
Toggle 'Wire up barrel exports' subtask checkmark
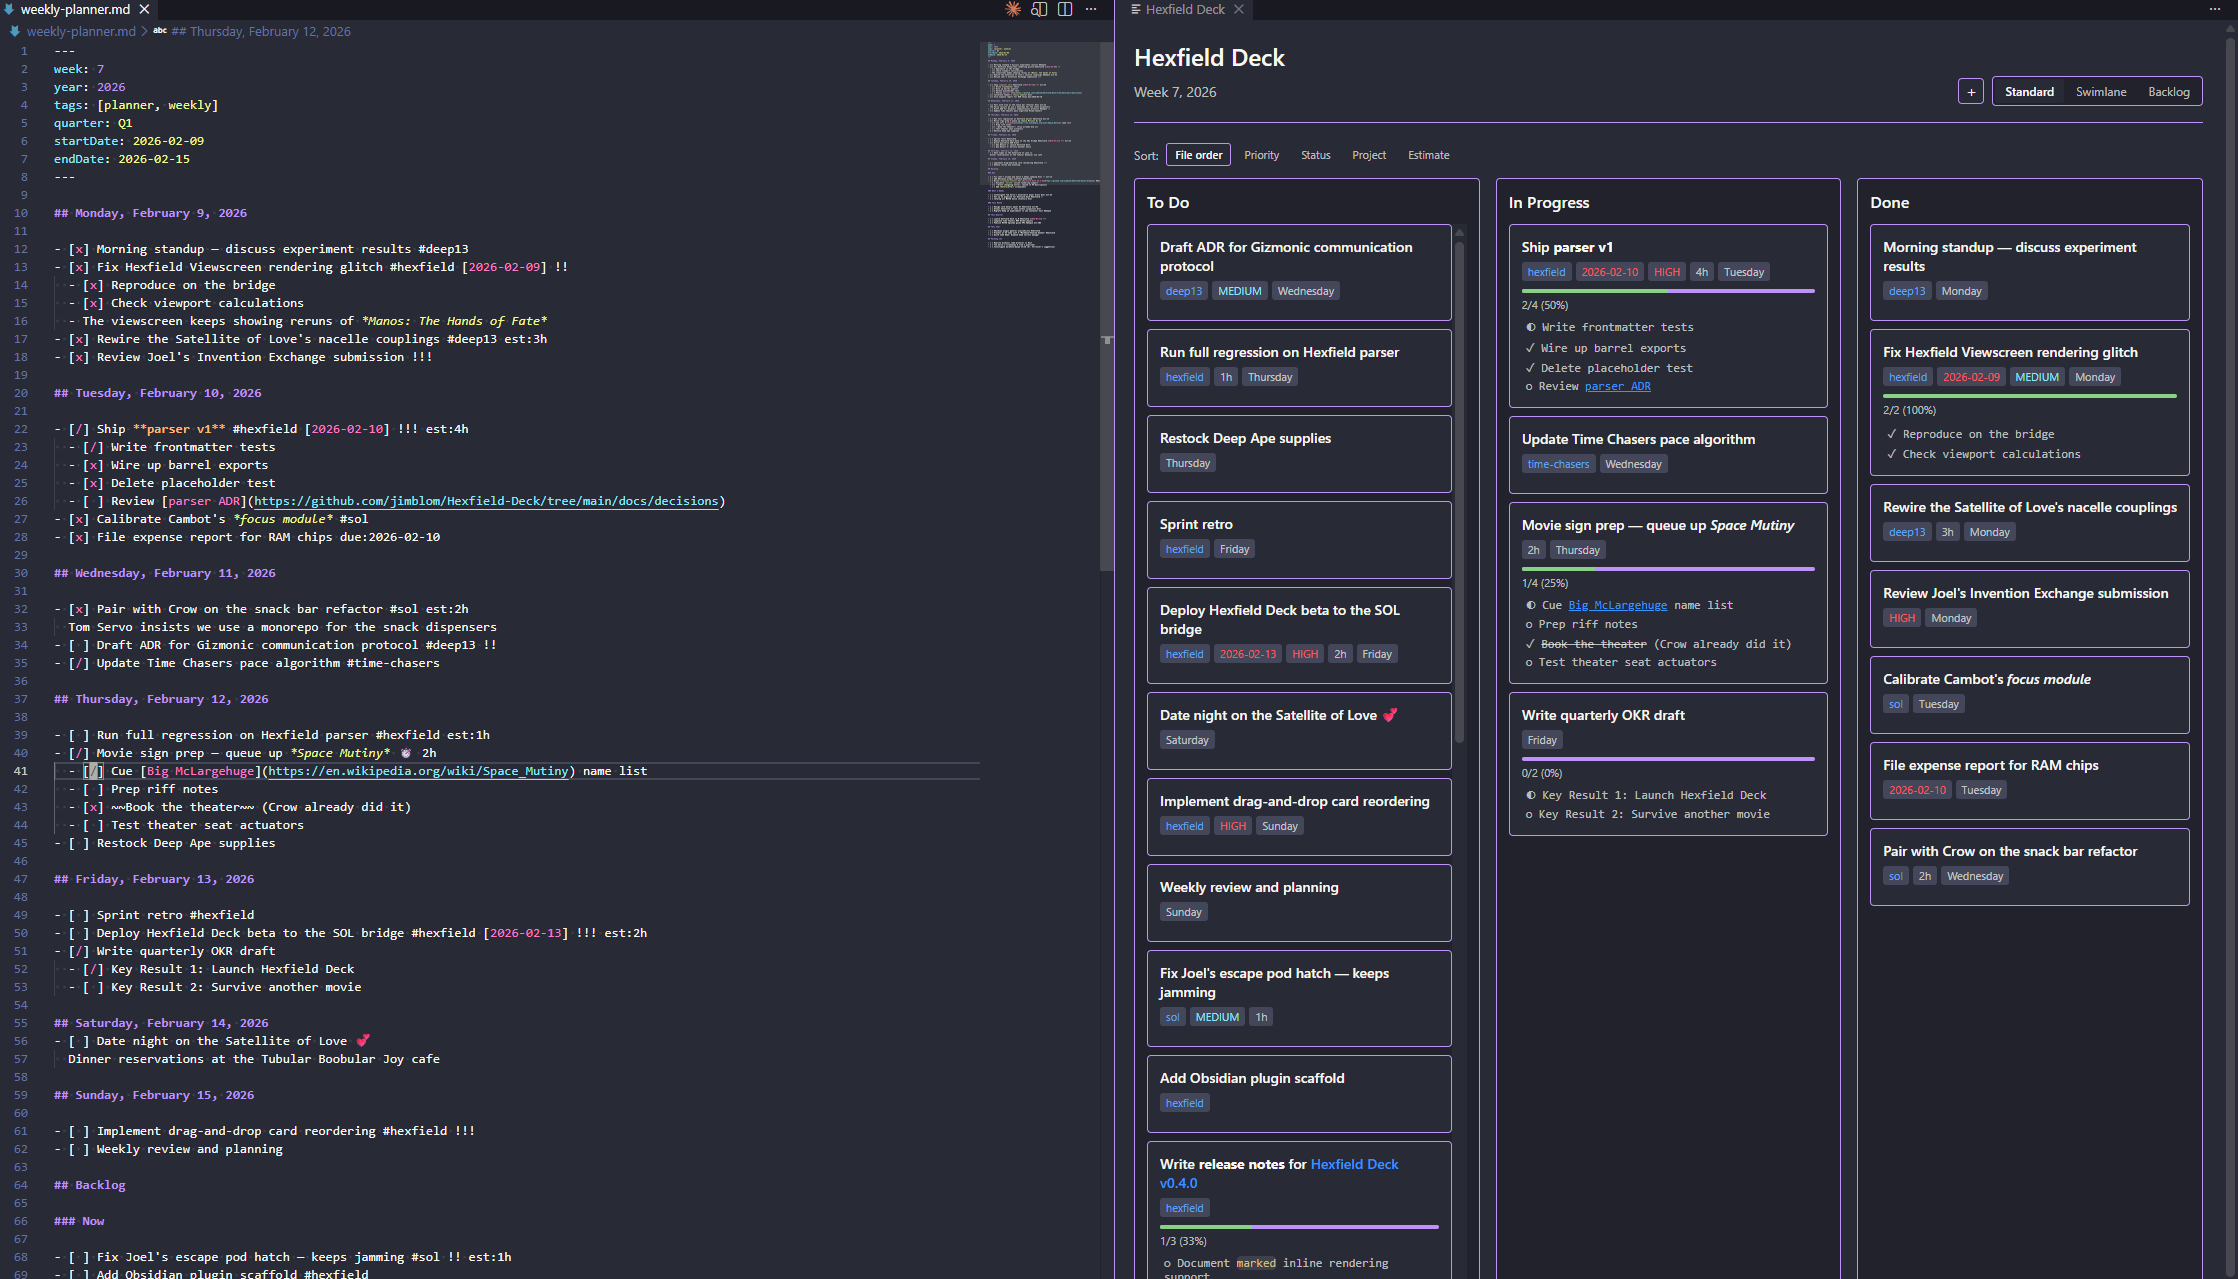tap(1530, 348)
